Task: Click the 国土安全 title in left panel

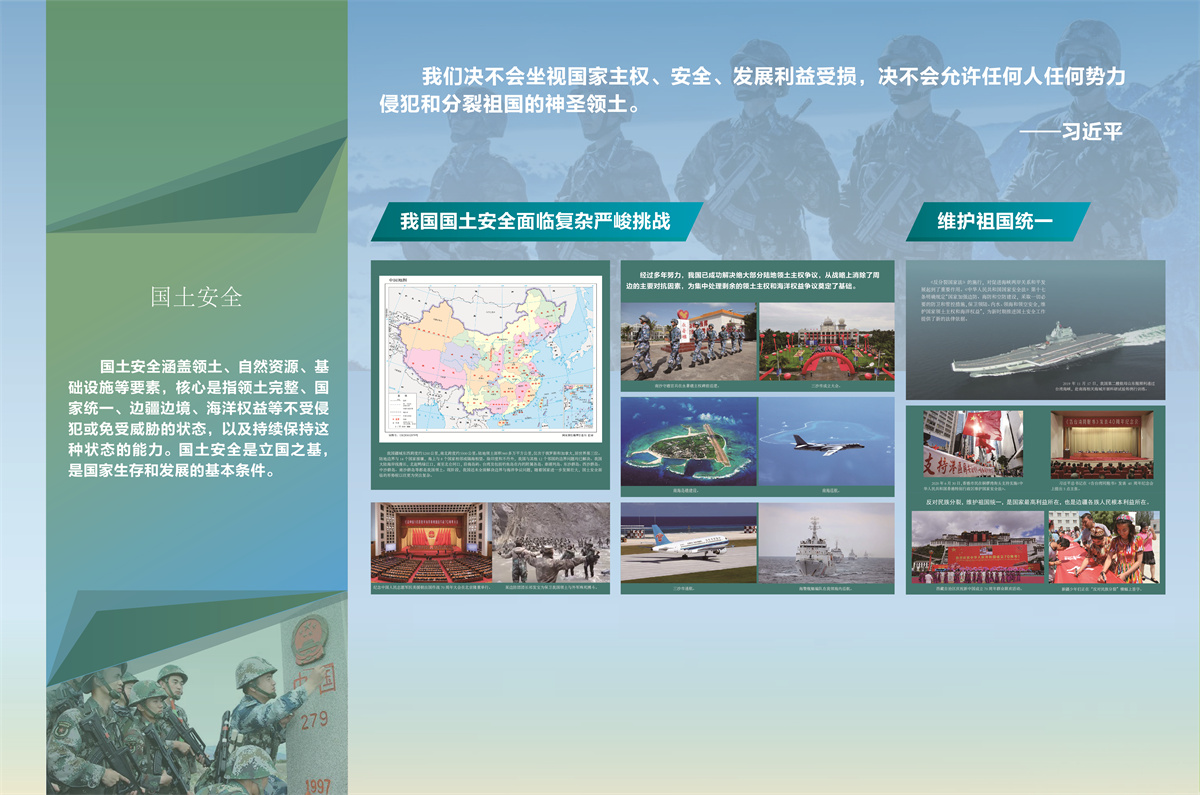Action: [196, 297]
